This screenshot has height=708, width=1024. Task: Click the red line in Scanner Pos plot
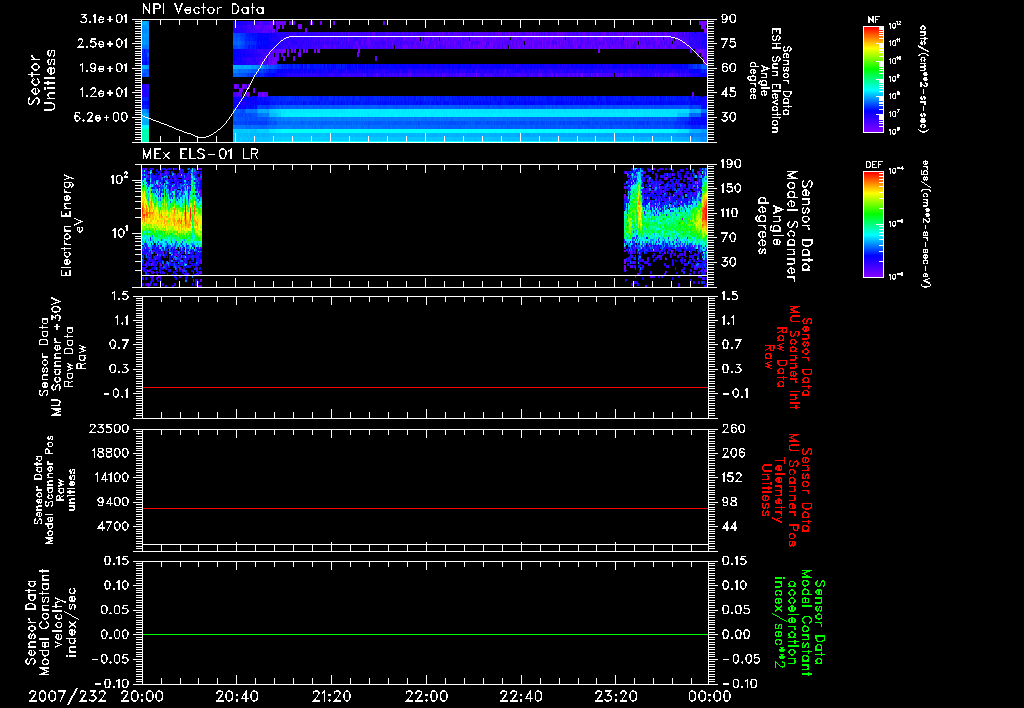click(424, 508)
